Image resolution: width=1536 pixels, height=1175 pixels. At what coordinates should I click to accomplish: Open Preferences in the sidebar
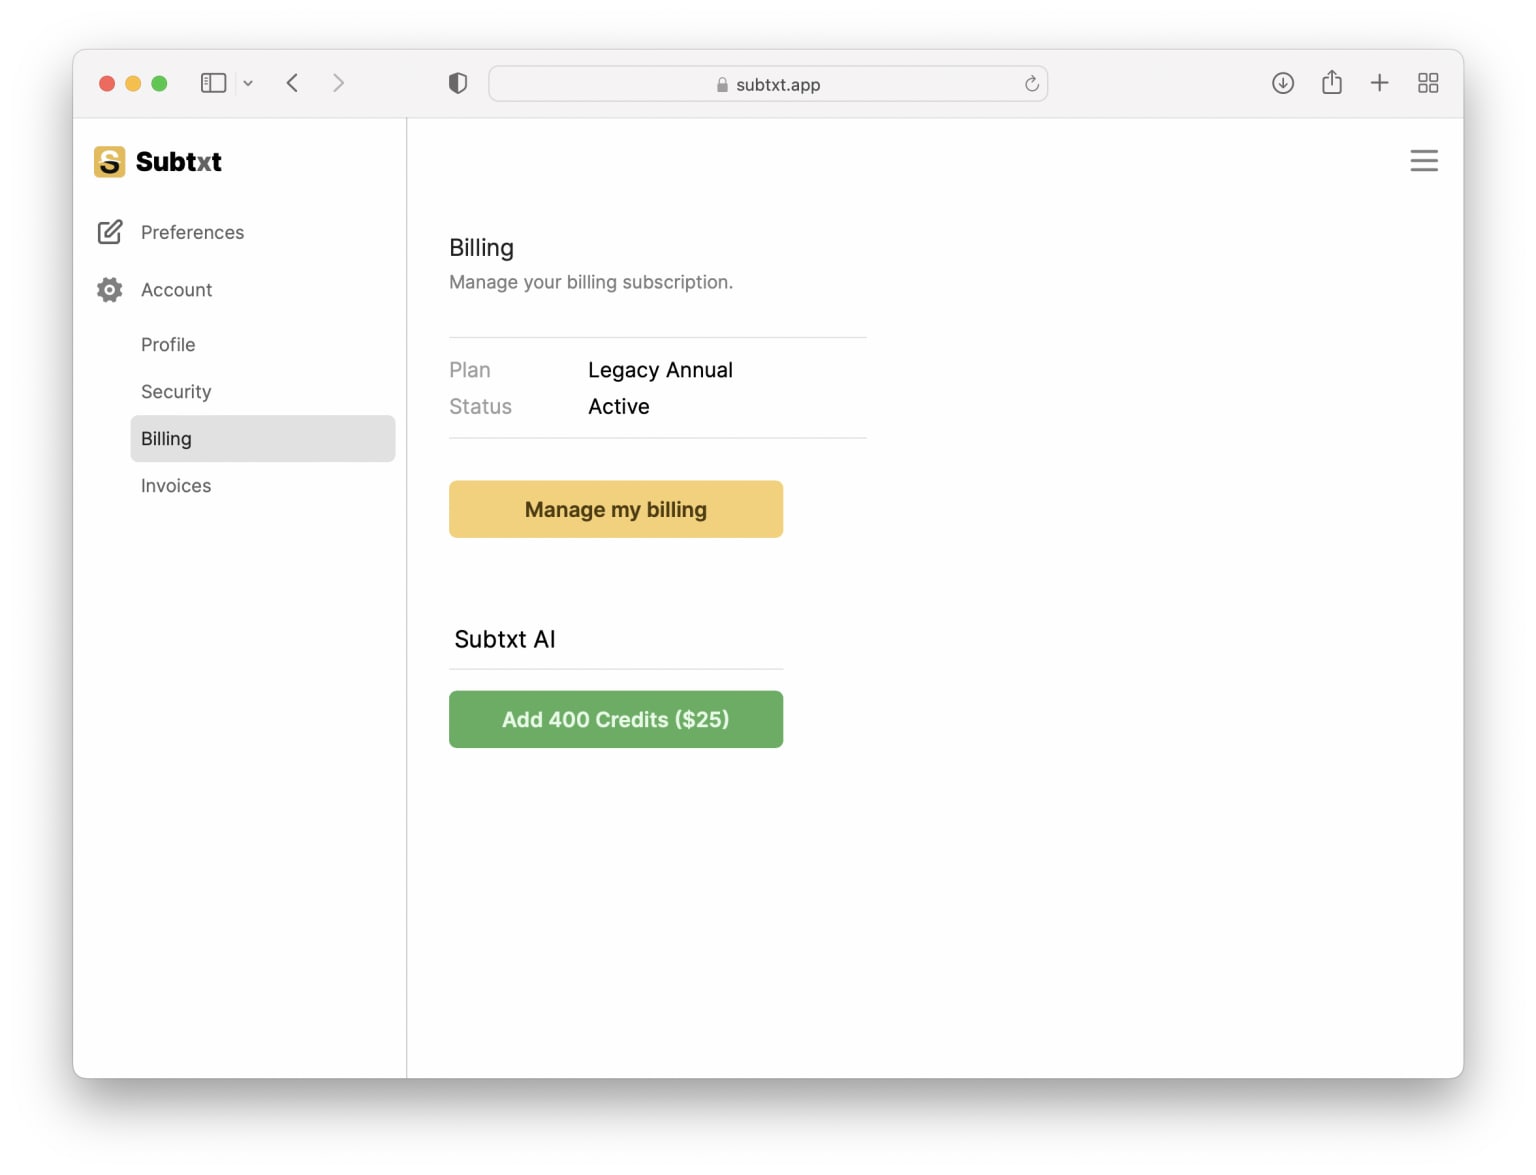coord(192,232)
